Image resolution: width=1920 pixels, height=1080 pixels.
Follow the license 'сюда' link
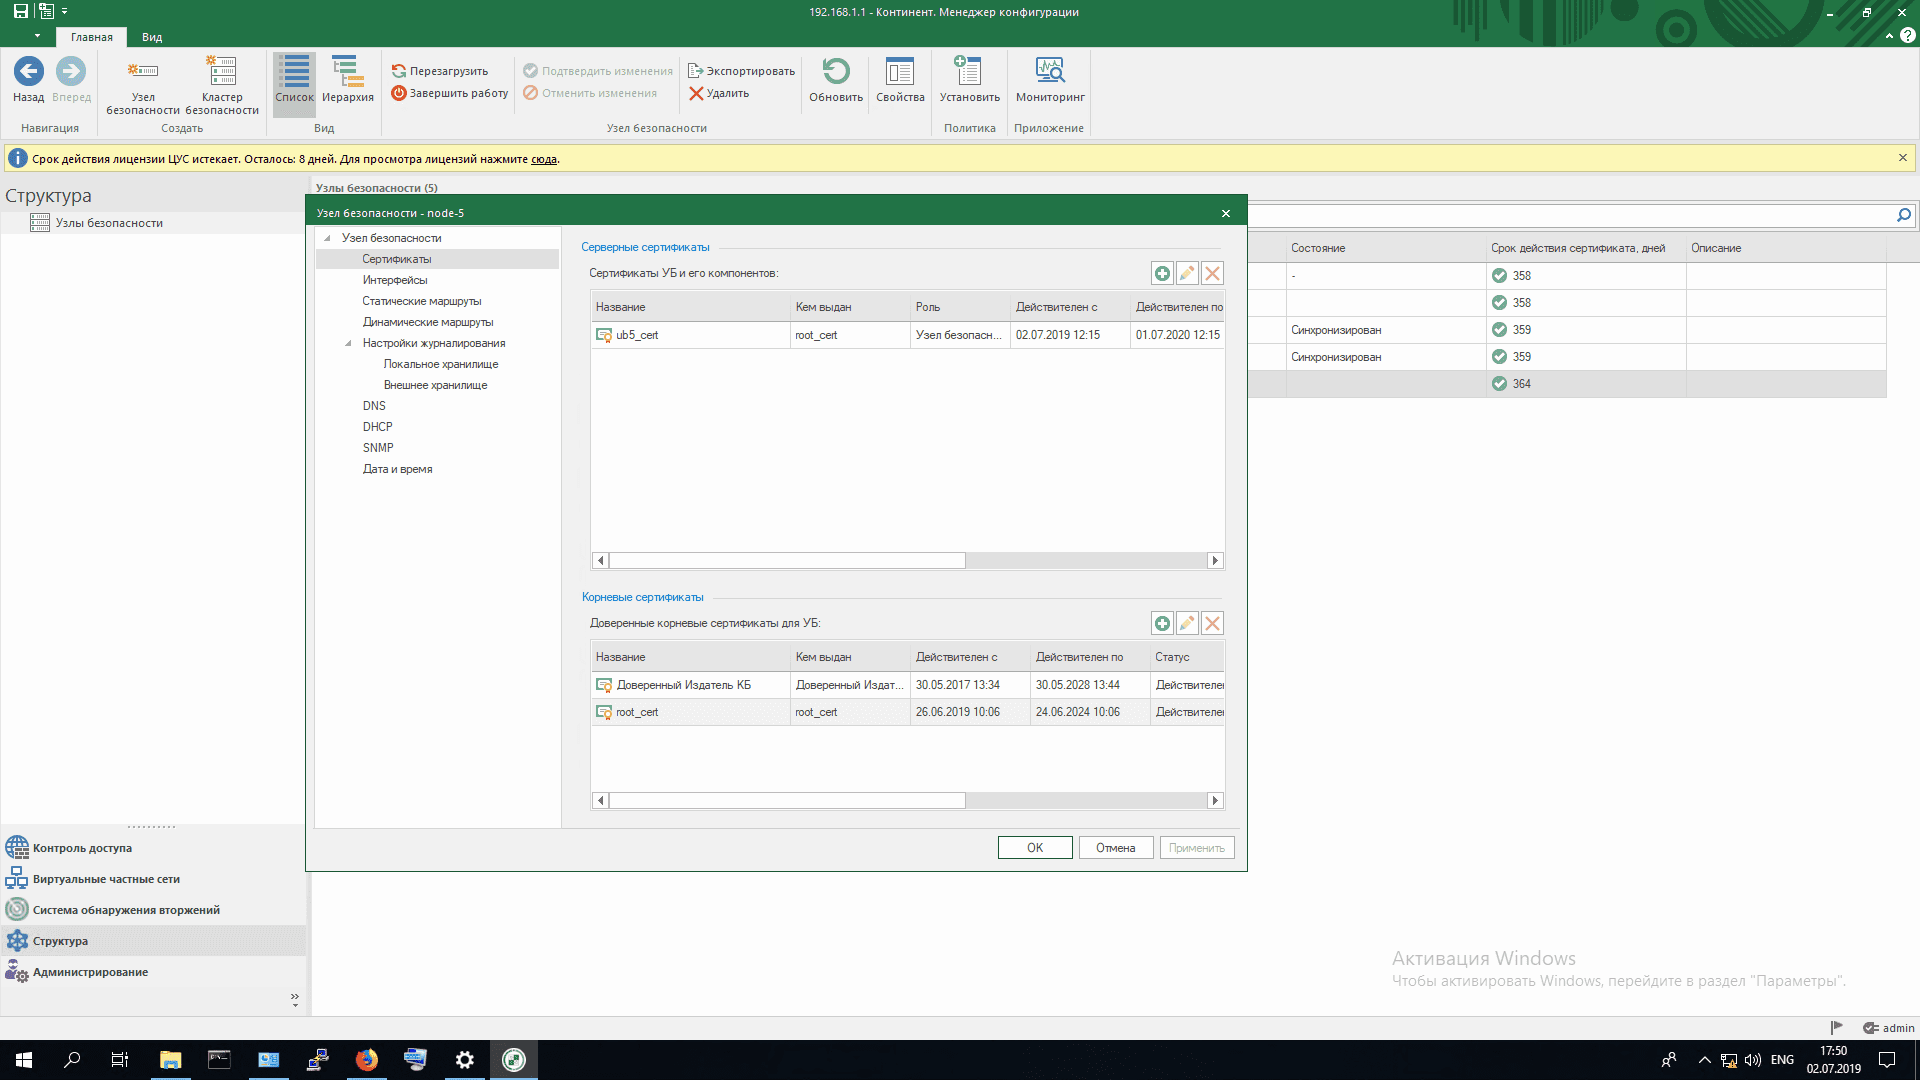(543, 159)
